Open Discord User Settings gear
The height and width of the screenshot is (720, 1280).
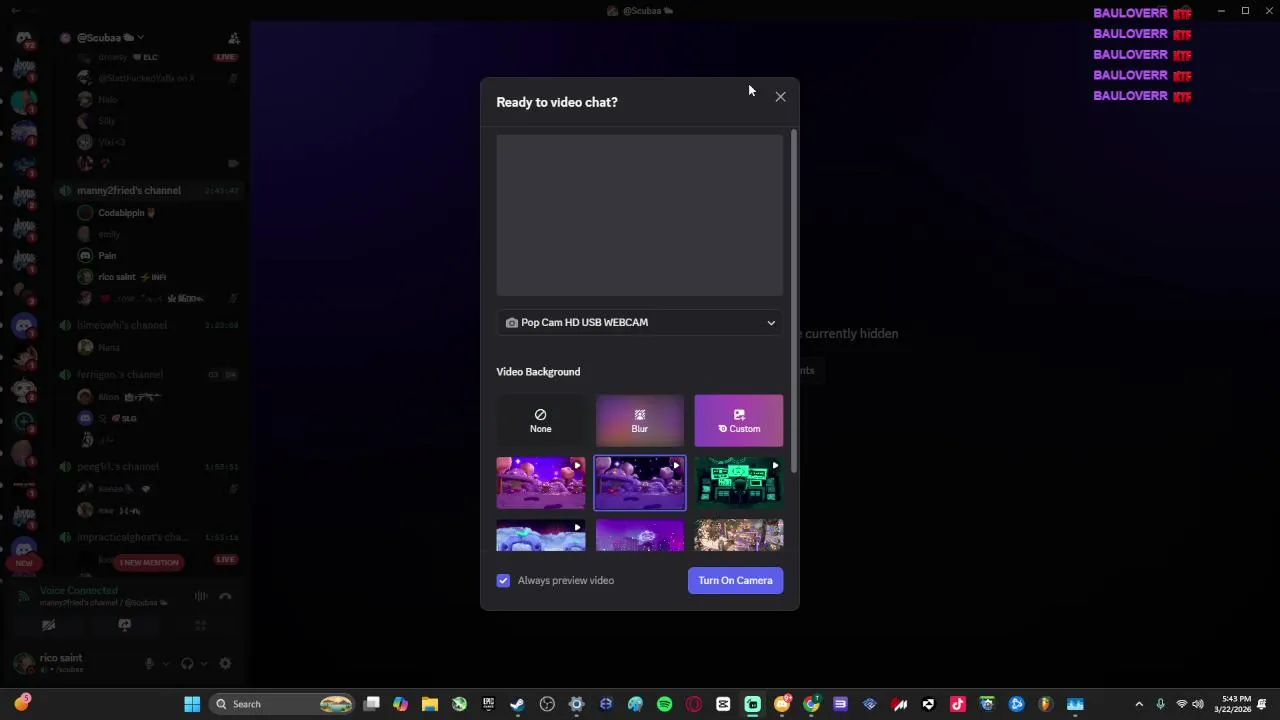225,663
